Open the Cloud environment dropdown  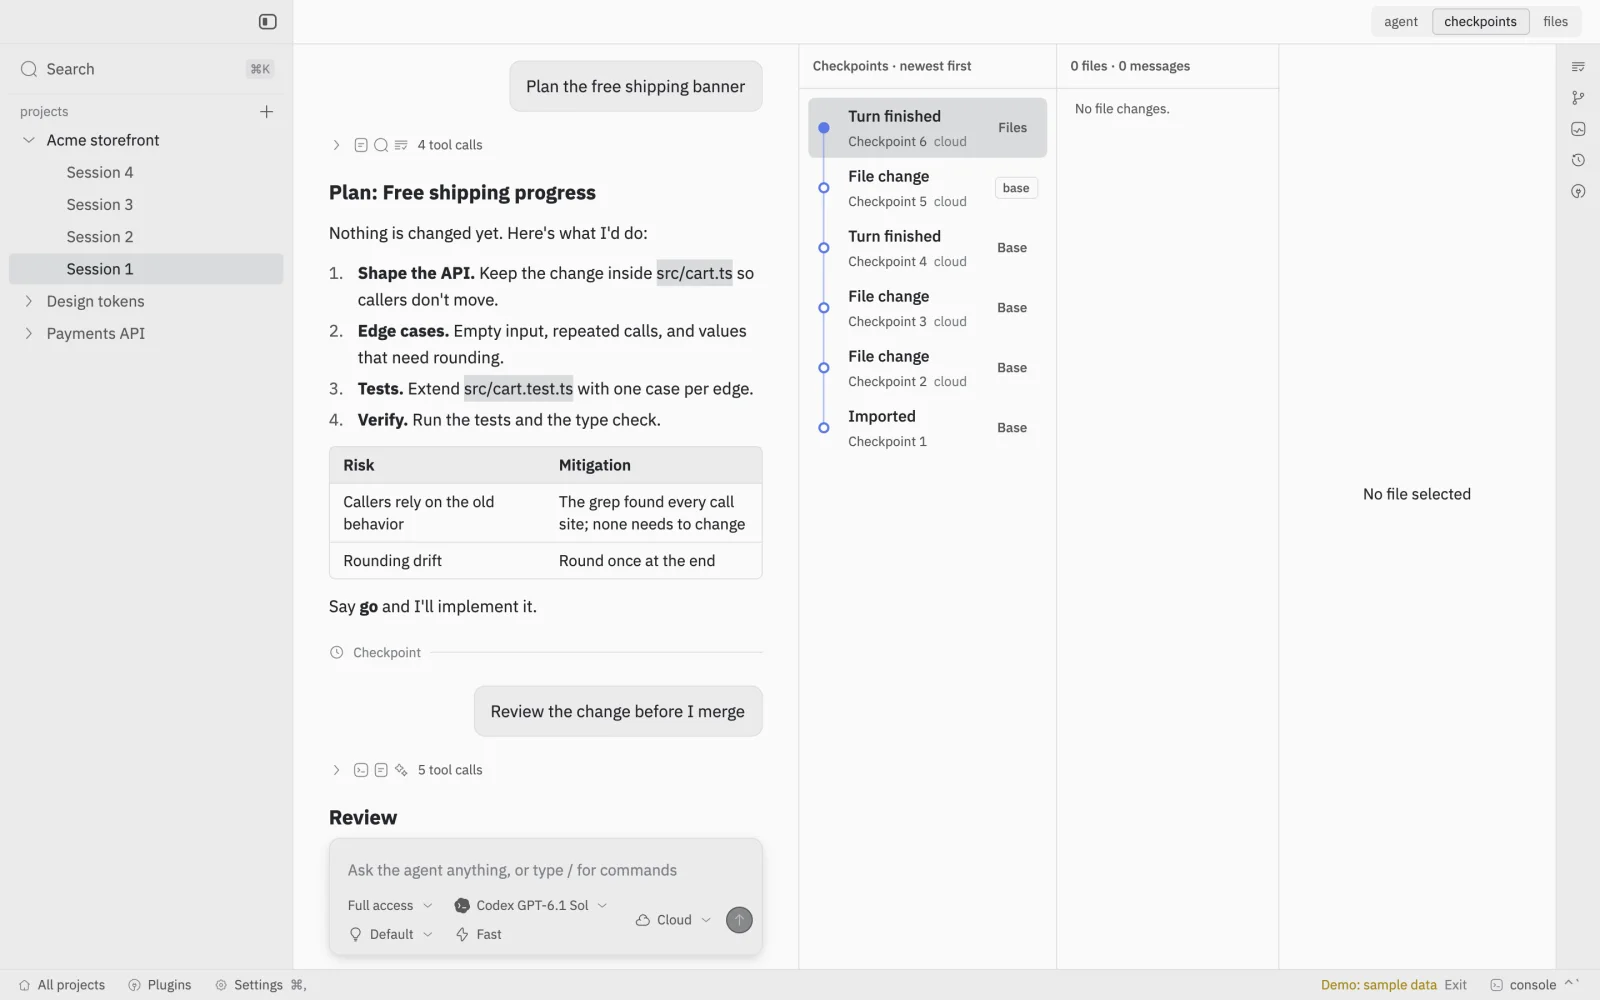pos(673,920)
